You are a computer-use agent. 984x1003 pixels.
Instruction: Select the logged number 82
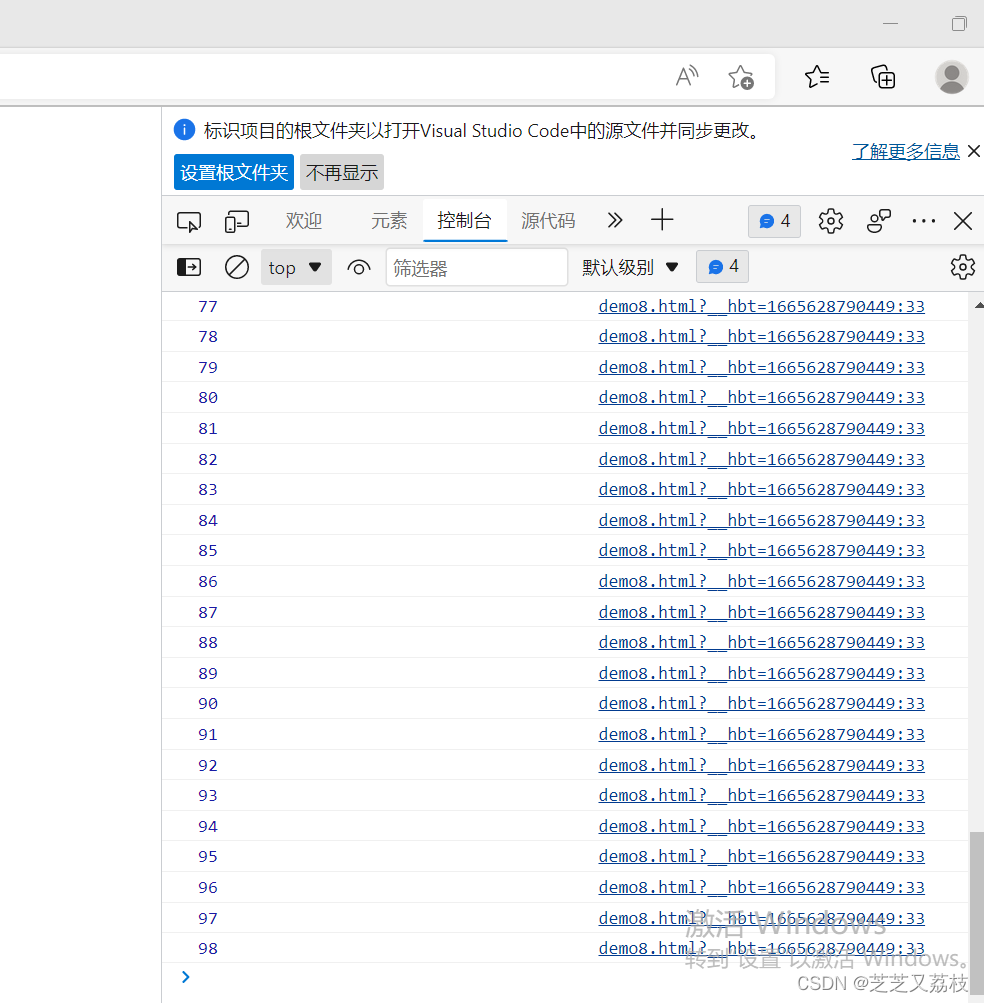(208, 459)
